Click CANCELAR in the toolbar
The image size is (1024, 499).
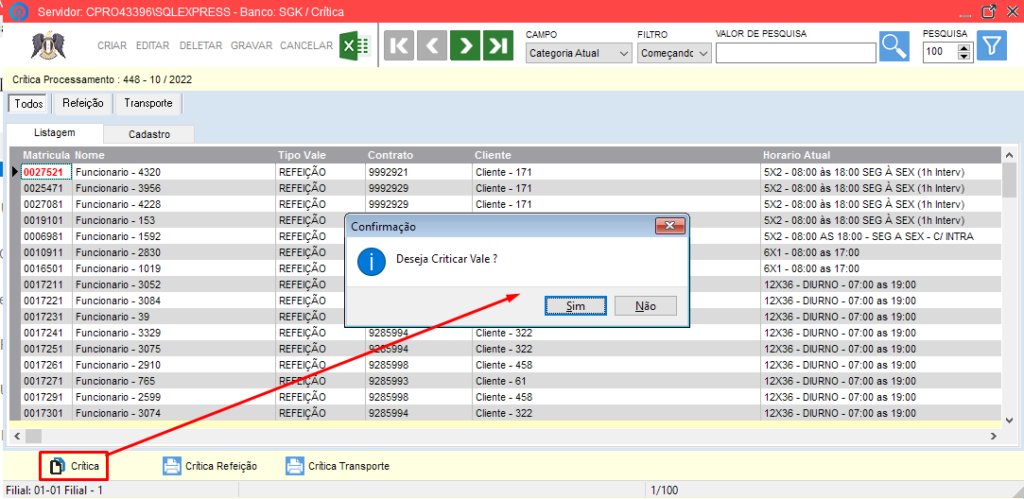tap(306, 46)
